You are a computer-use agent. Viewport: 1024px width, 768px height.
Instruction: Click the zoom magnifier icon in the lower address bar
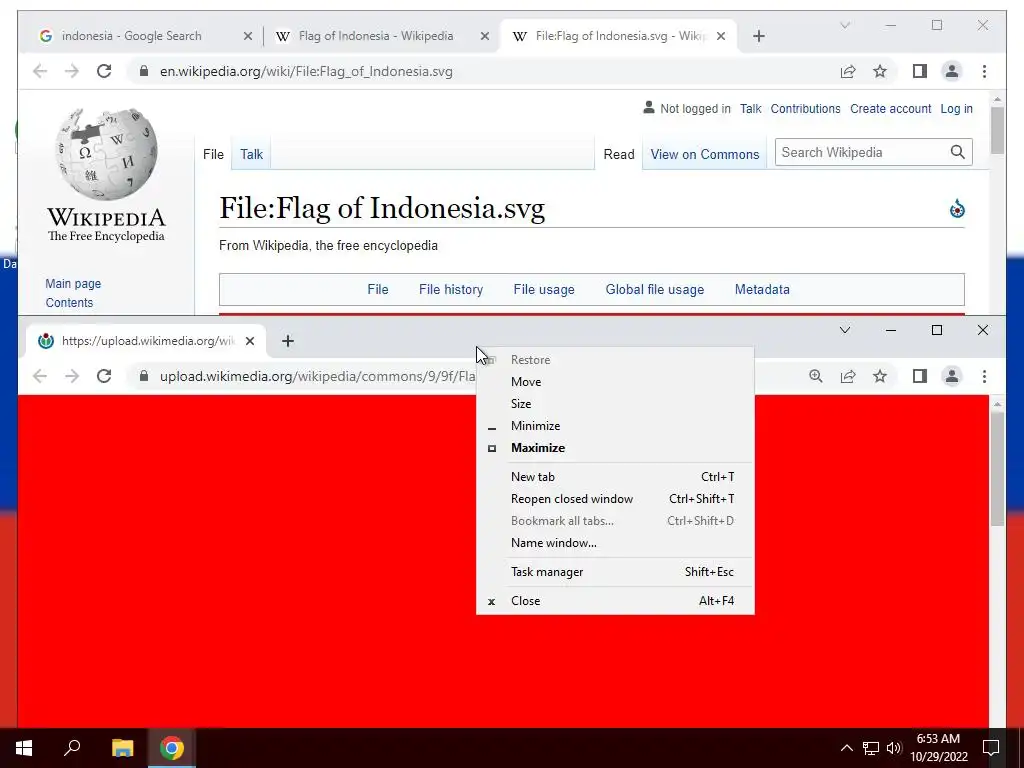(x=816, y=376)
